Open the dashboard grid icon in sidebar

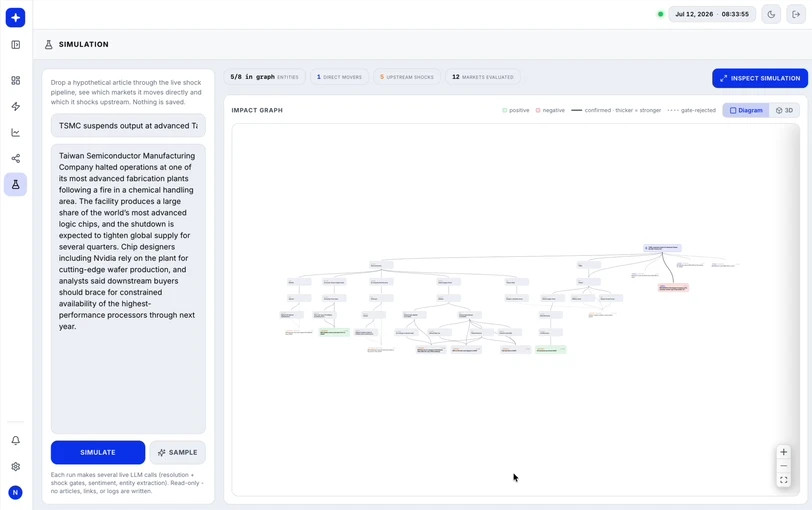[16, 80]
